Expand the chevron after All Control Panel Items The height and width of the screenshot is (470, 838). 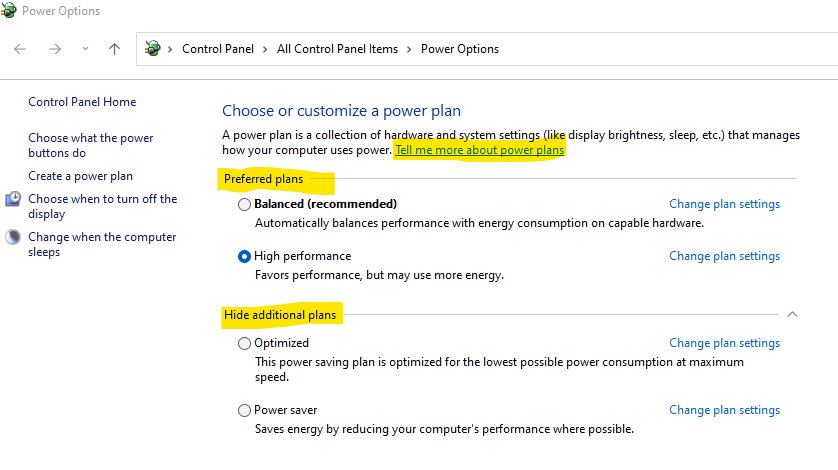[409, 49]
